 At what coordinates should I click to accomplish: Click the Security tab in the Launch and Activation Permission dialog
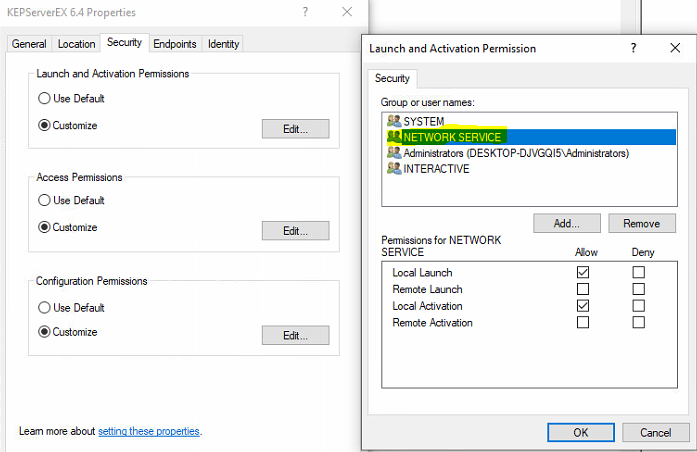(392, 79)
